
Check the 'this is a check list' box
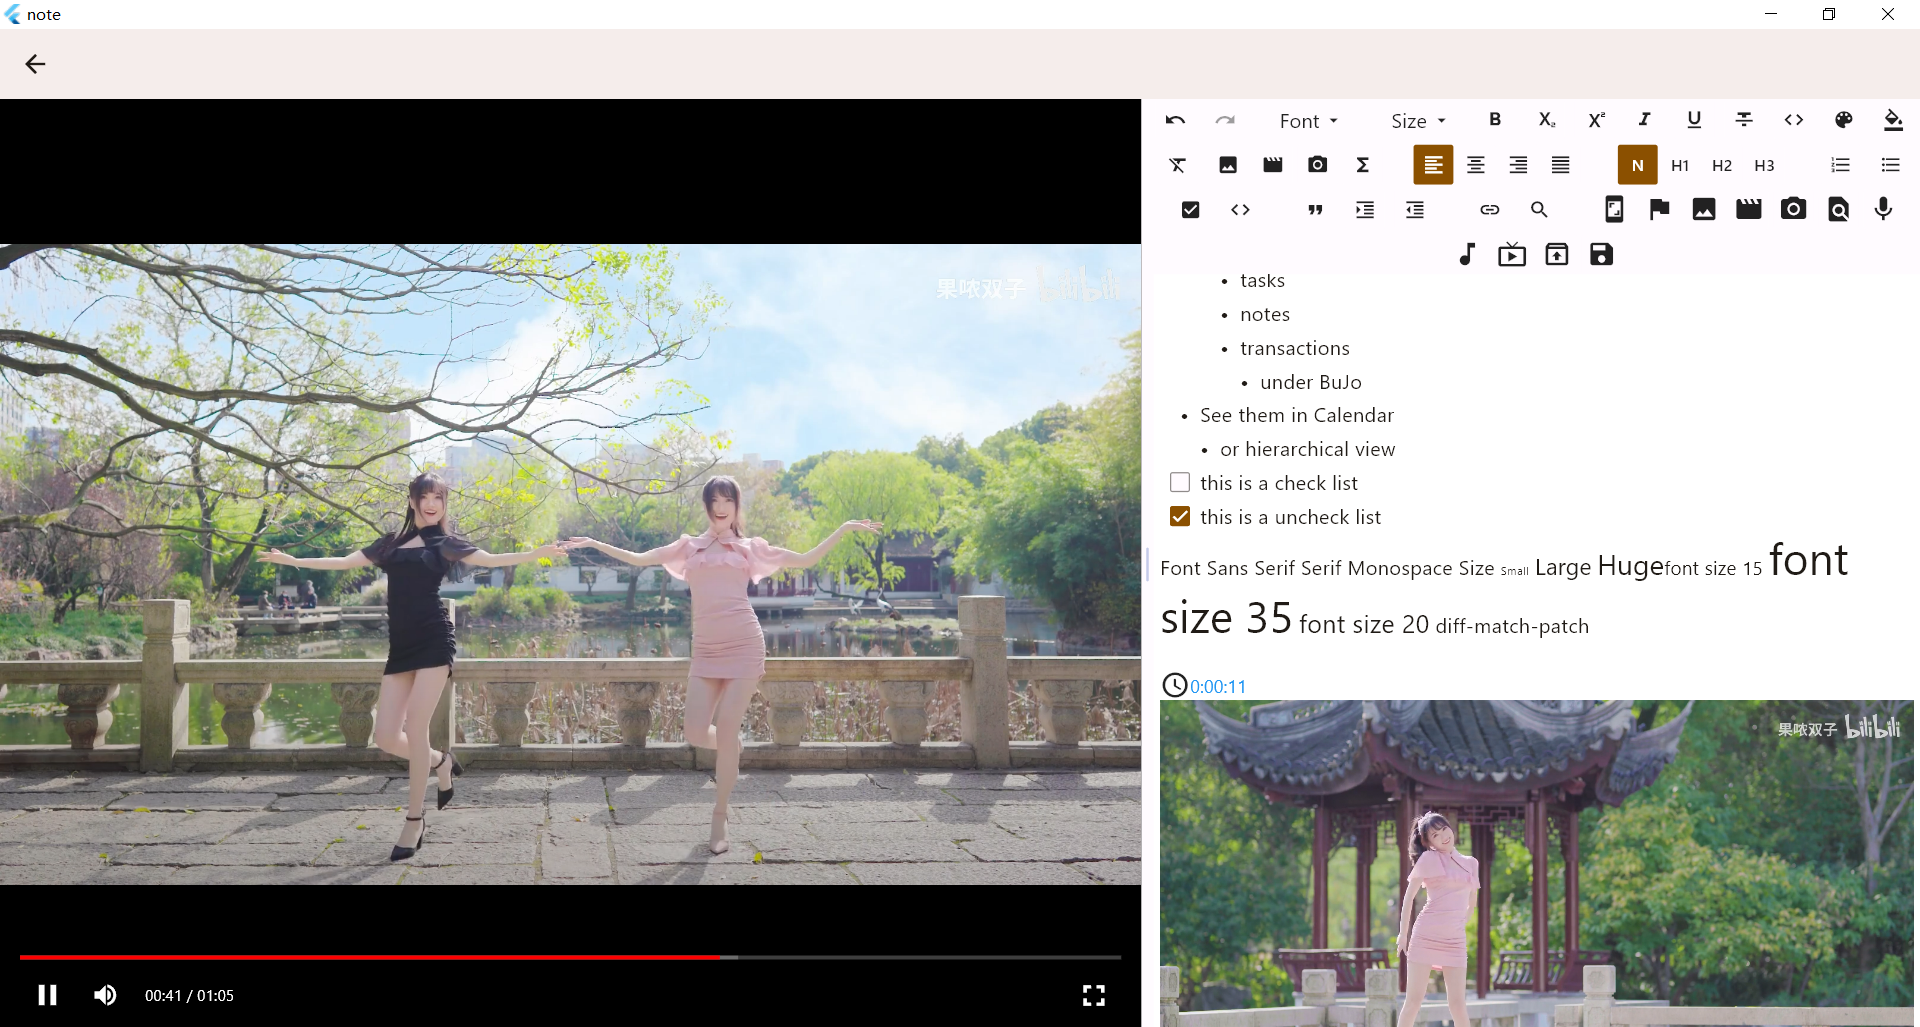pyautogui.click(x=1180, y=482)
